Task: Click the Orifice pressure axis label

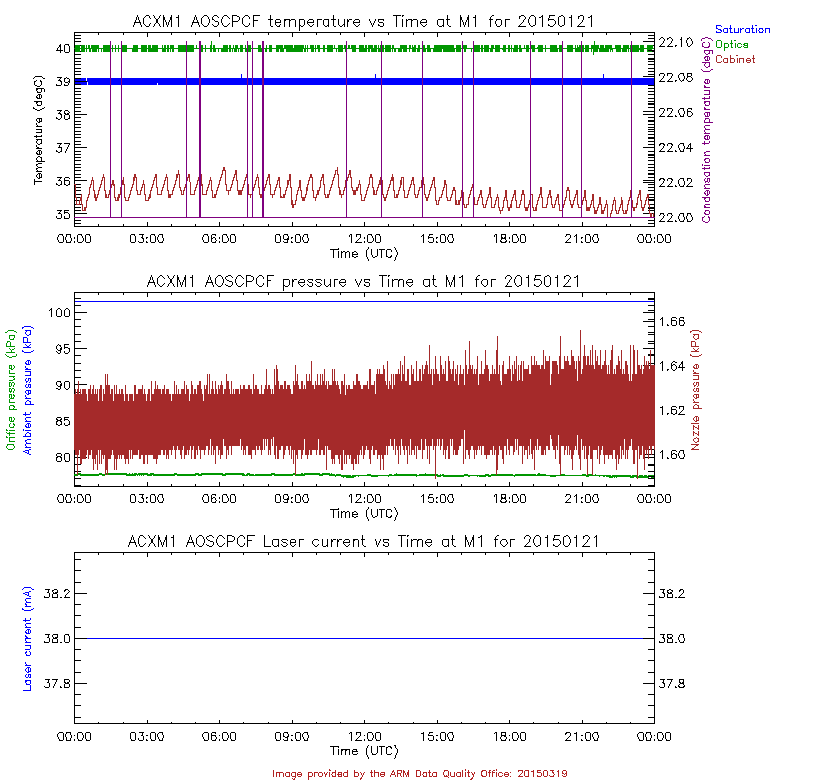Action: 12,390
